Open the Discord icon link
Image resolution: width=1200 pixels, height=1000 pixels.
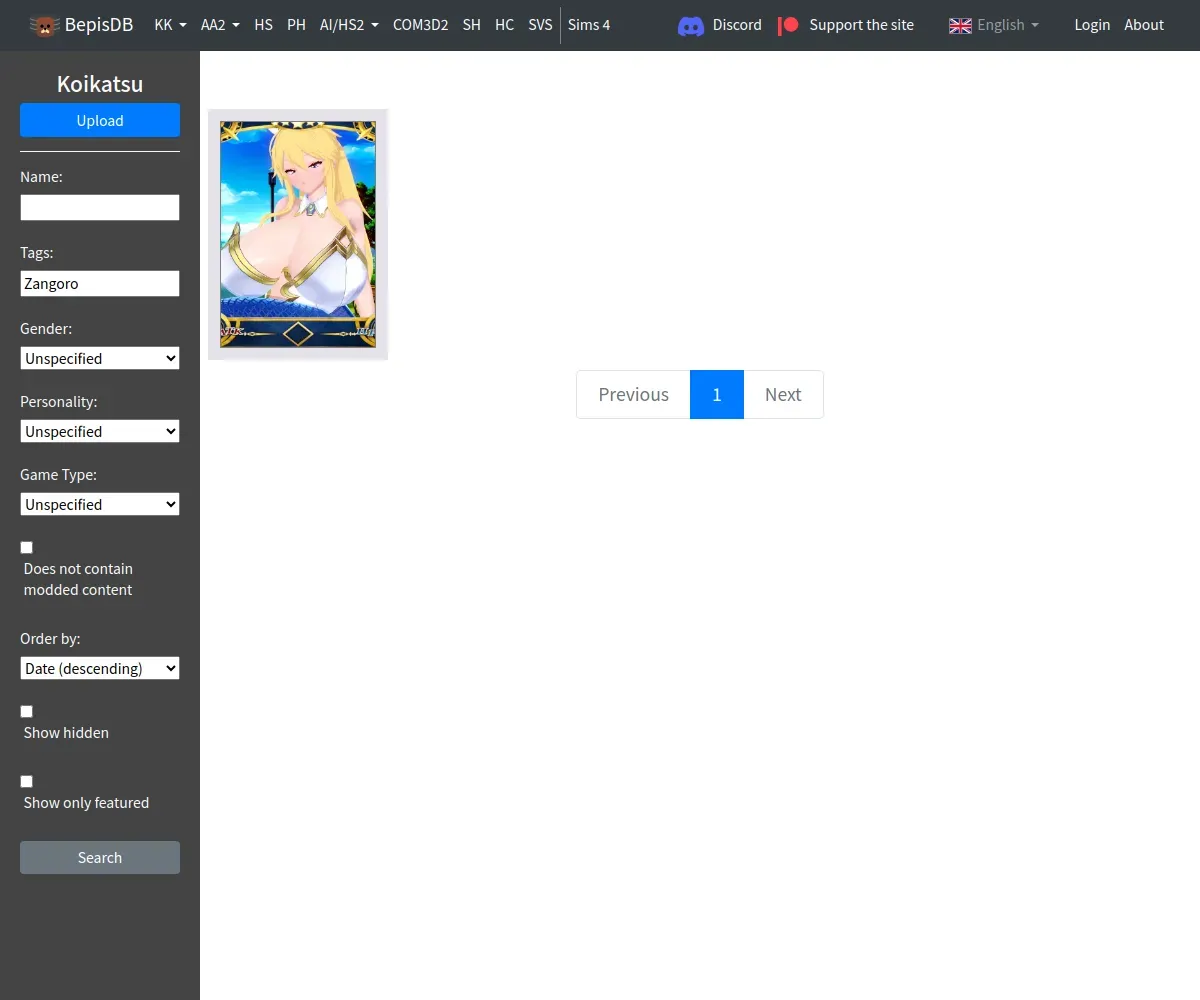(691, 25)
